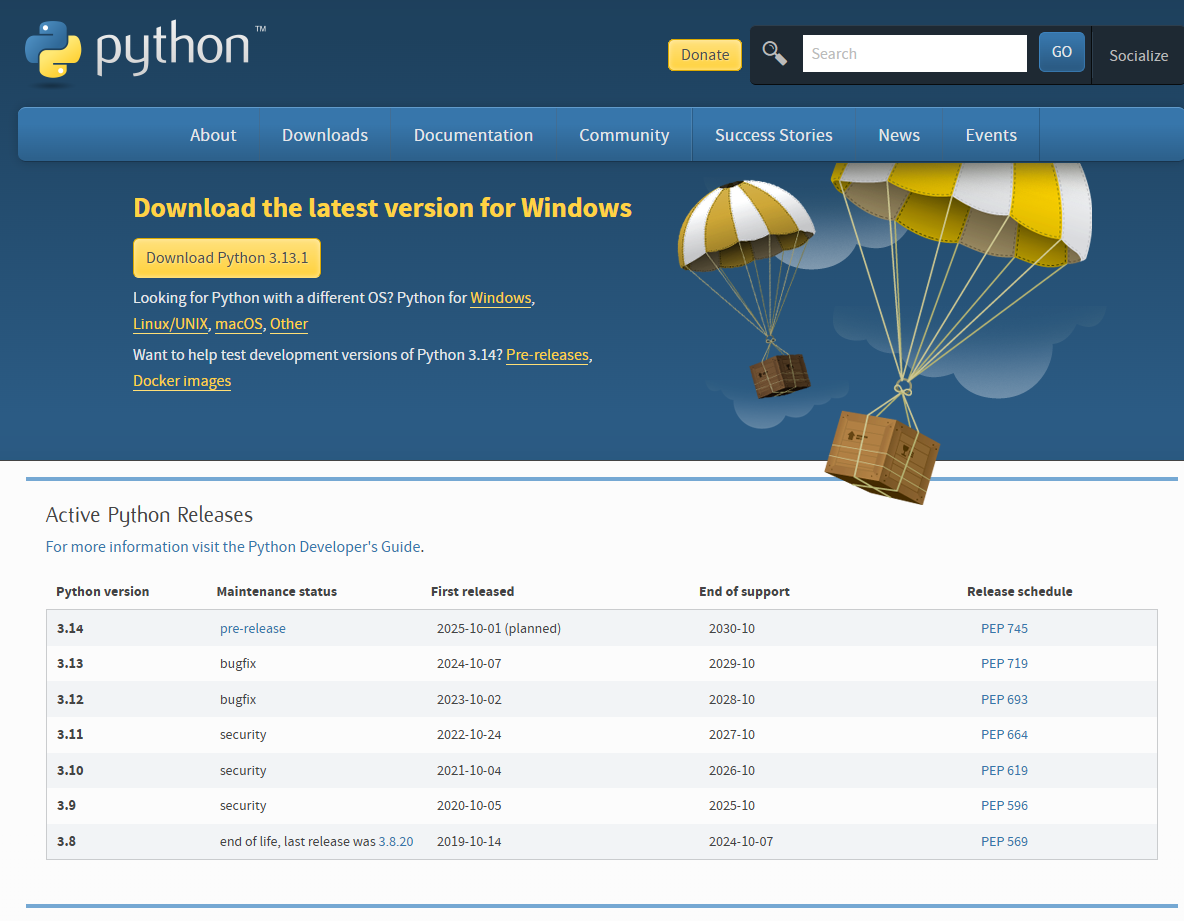The height and width of the screenshot is (921, 1184).
Task: Open the Docker images link
Action: pos(182,381)
